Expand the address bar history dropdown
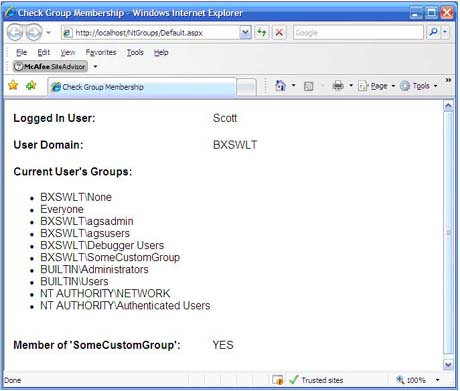Screen dimensions: 460x391 point(245,33)
